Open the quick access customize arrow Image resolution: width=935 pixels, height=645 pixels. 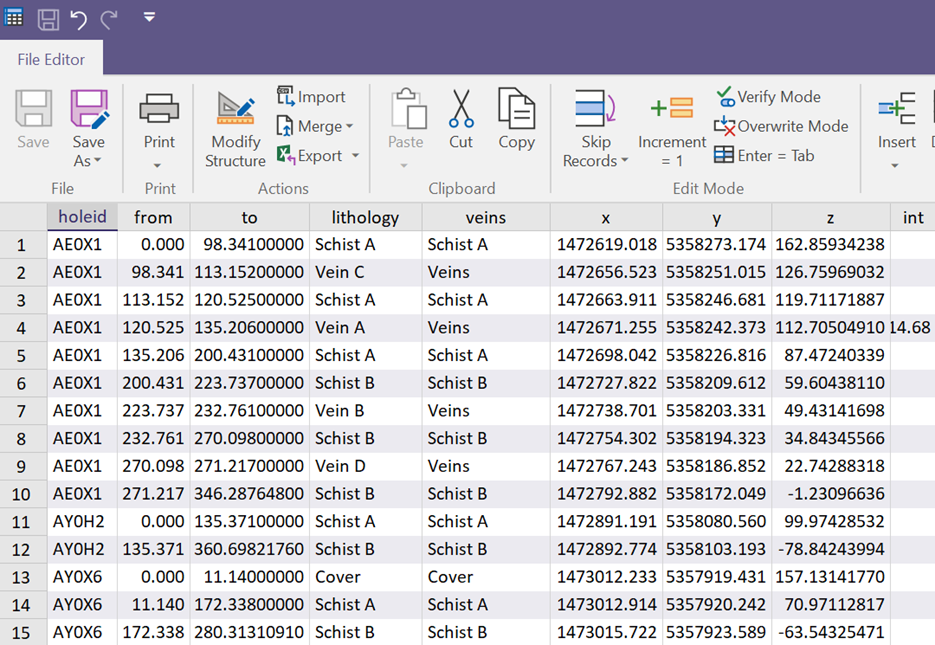click(x=149, y=17)
